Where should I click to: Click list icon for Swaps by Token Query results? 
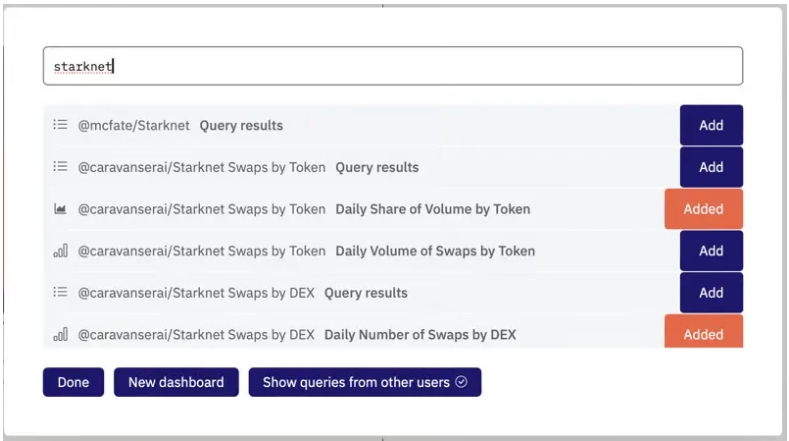(x=60, y=166)
